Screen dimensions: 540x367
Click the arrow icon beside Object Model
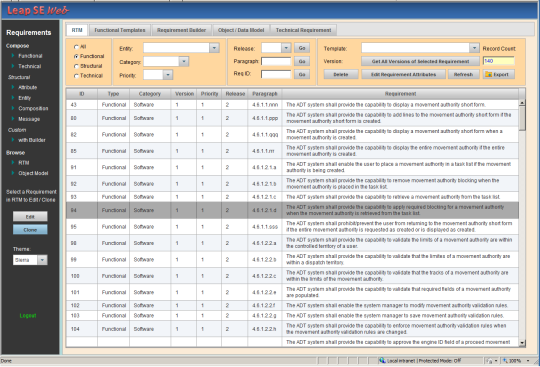pyautogui.click(x=13, y=173)
